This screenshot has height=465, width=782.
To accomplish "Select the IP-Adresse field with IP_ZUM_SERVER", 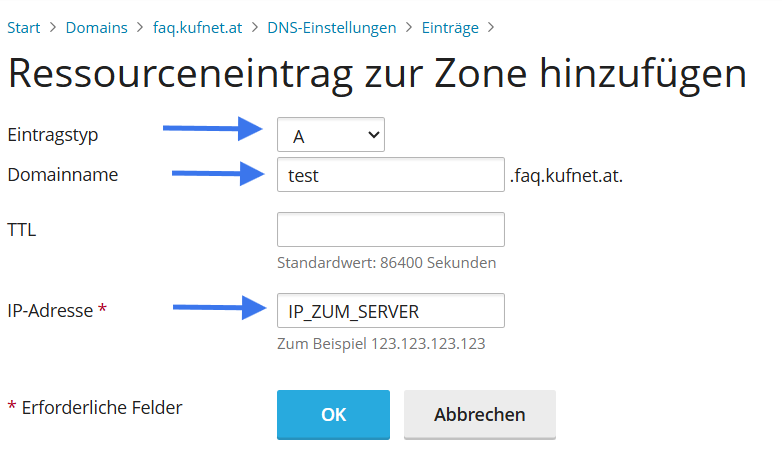I will 390,311.
